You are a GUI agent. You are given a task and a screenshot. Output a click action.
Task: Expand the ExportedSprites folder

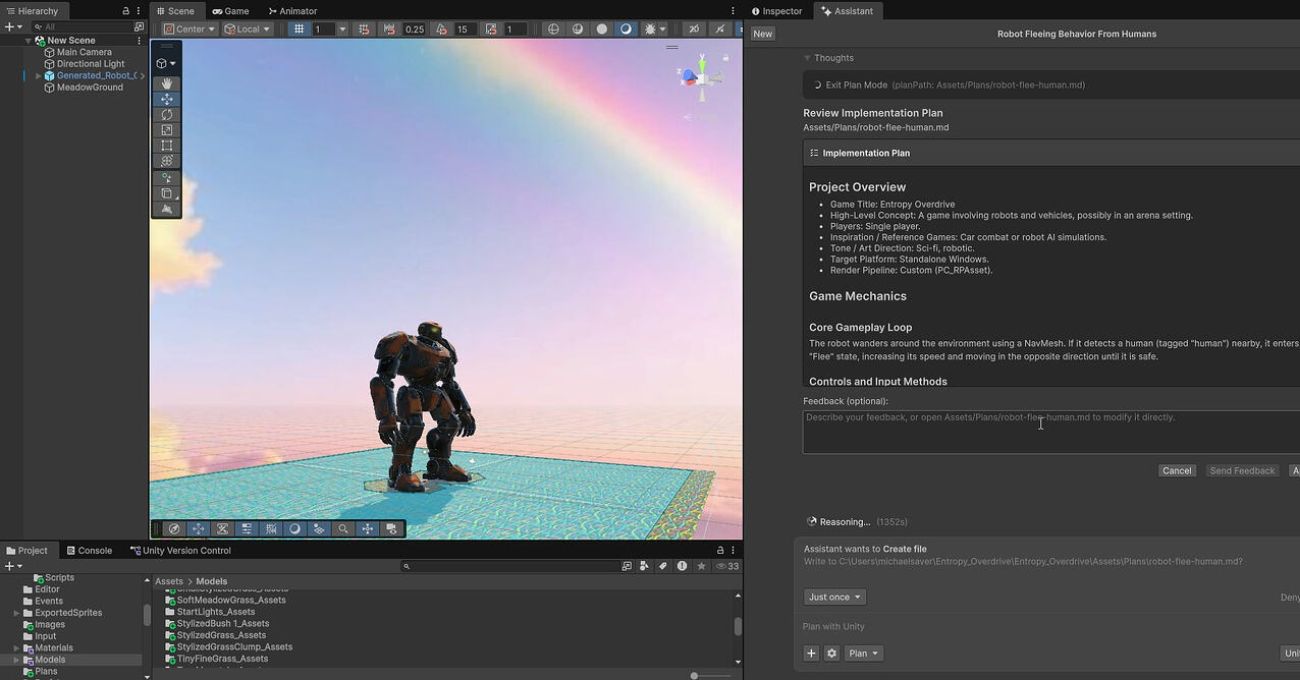[16, 613]
